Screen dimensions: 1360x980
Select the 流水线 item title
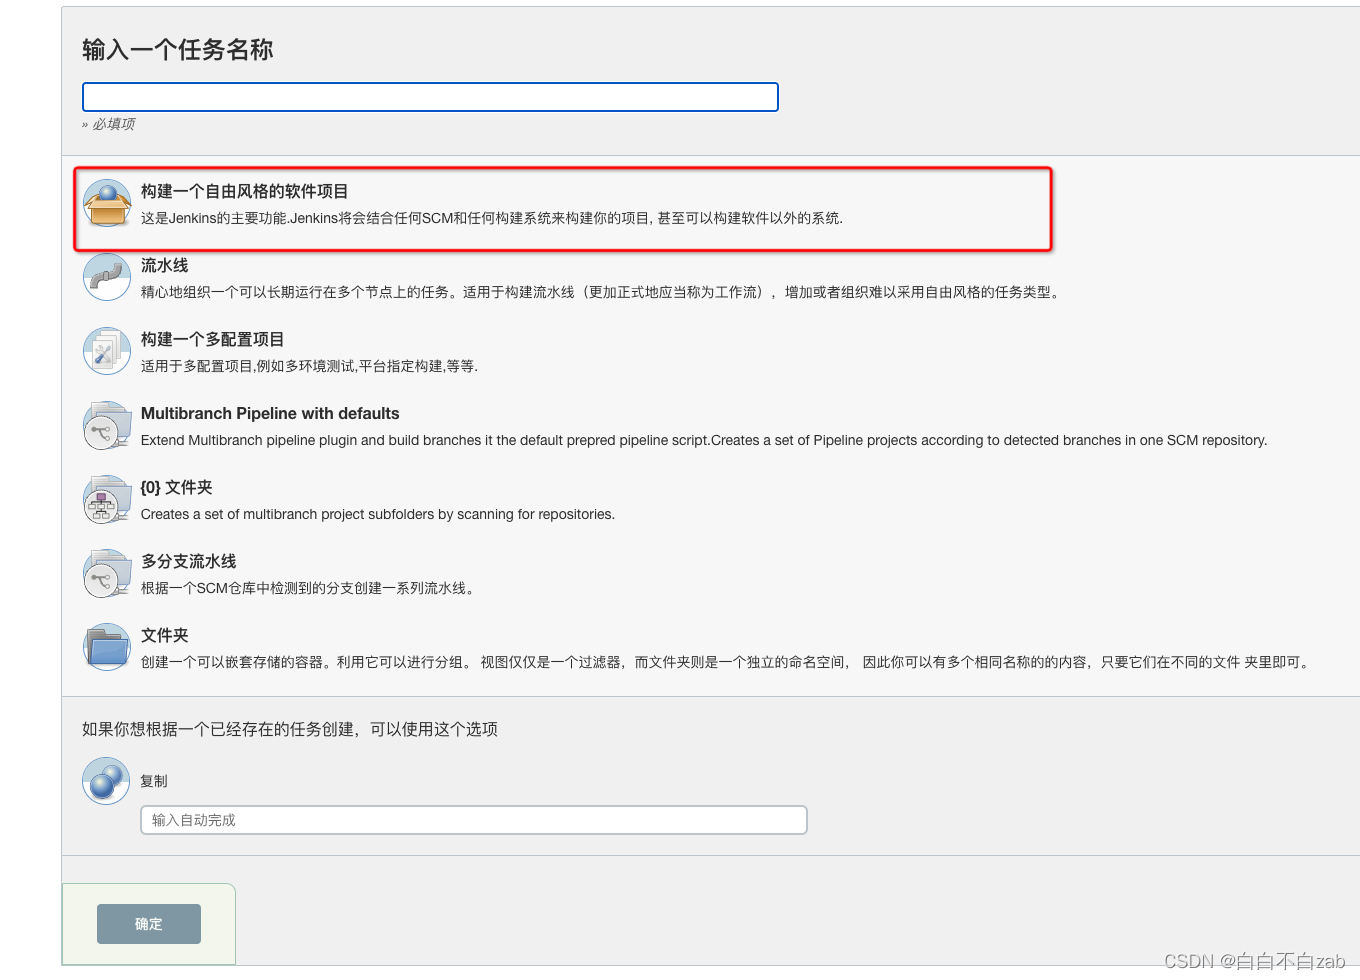(165, 265)
